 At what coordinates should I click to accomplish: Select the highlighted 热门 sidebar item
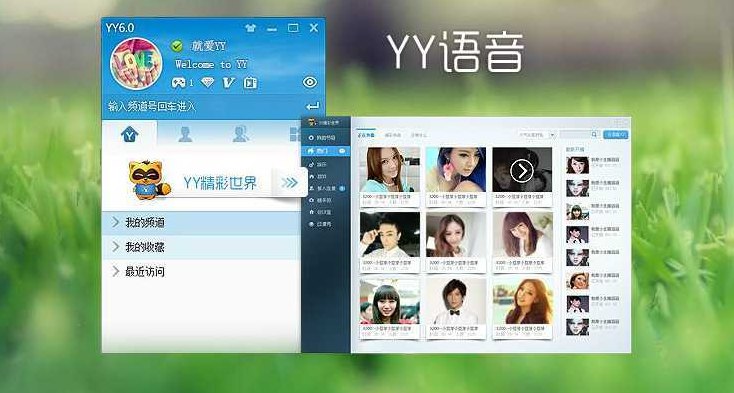coord(325,151)
